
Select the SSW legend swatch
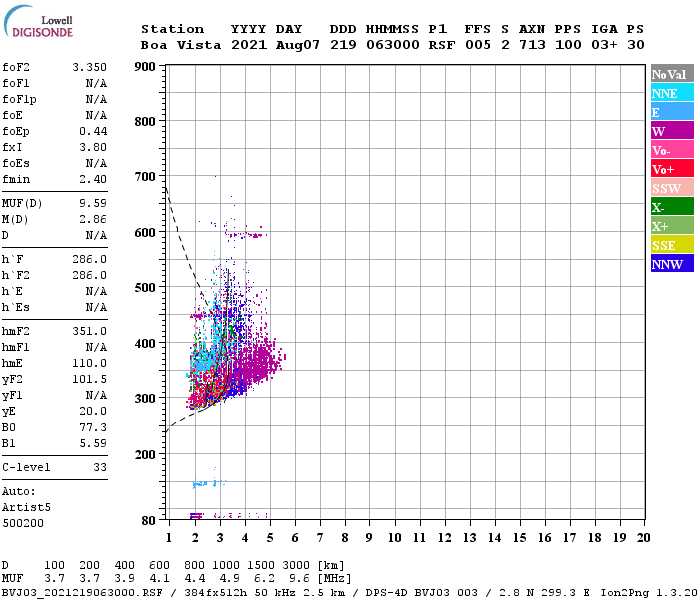pos(672,188)
